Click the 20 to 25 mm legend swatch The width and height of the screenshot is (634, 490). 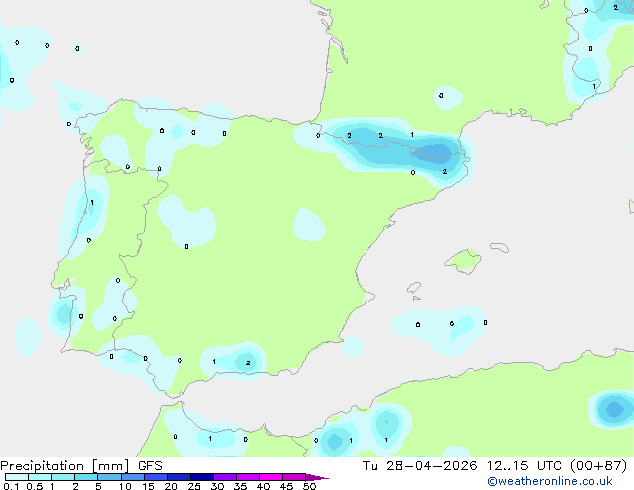tap(178, 477)
